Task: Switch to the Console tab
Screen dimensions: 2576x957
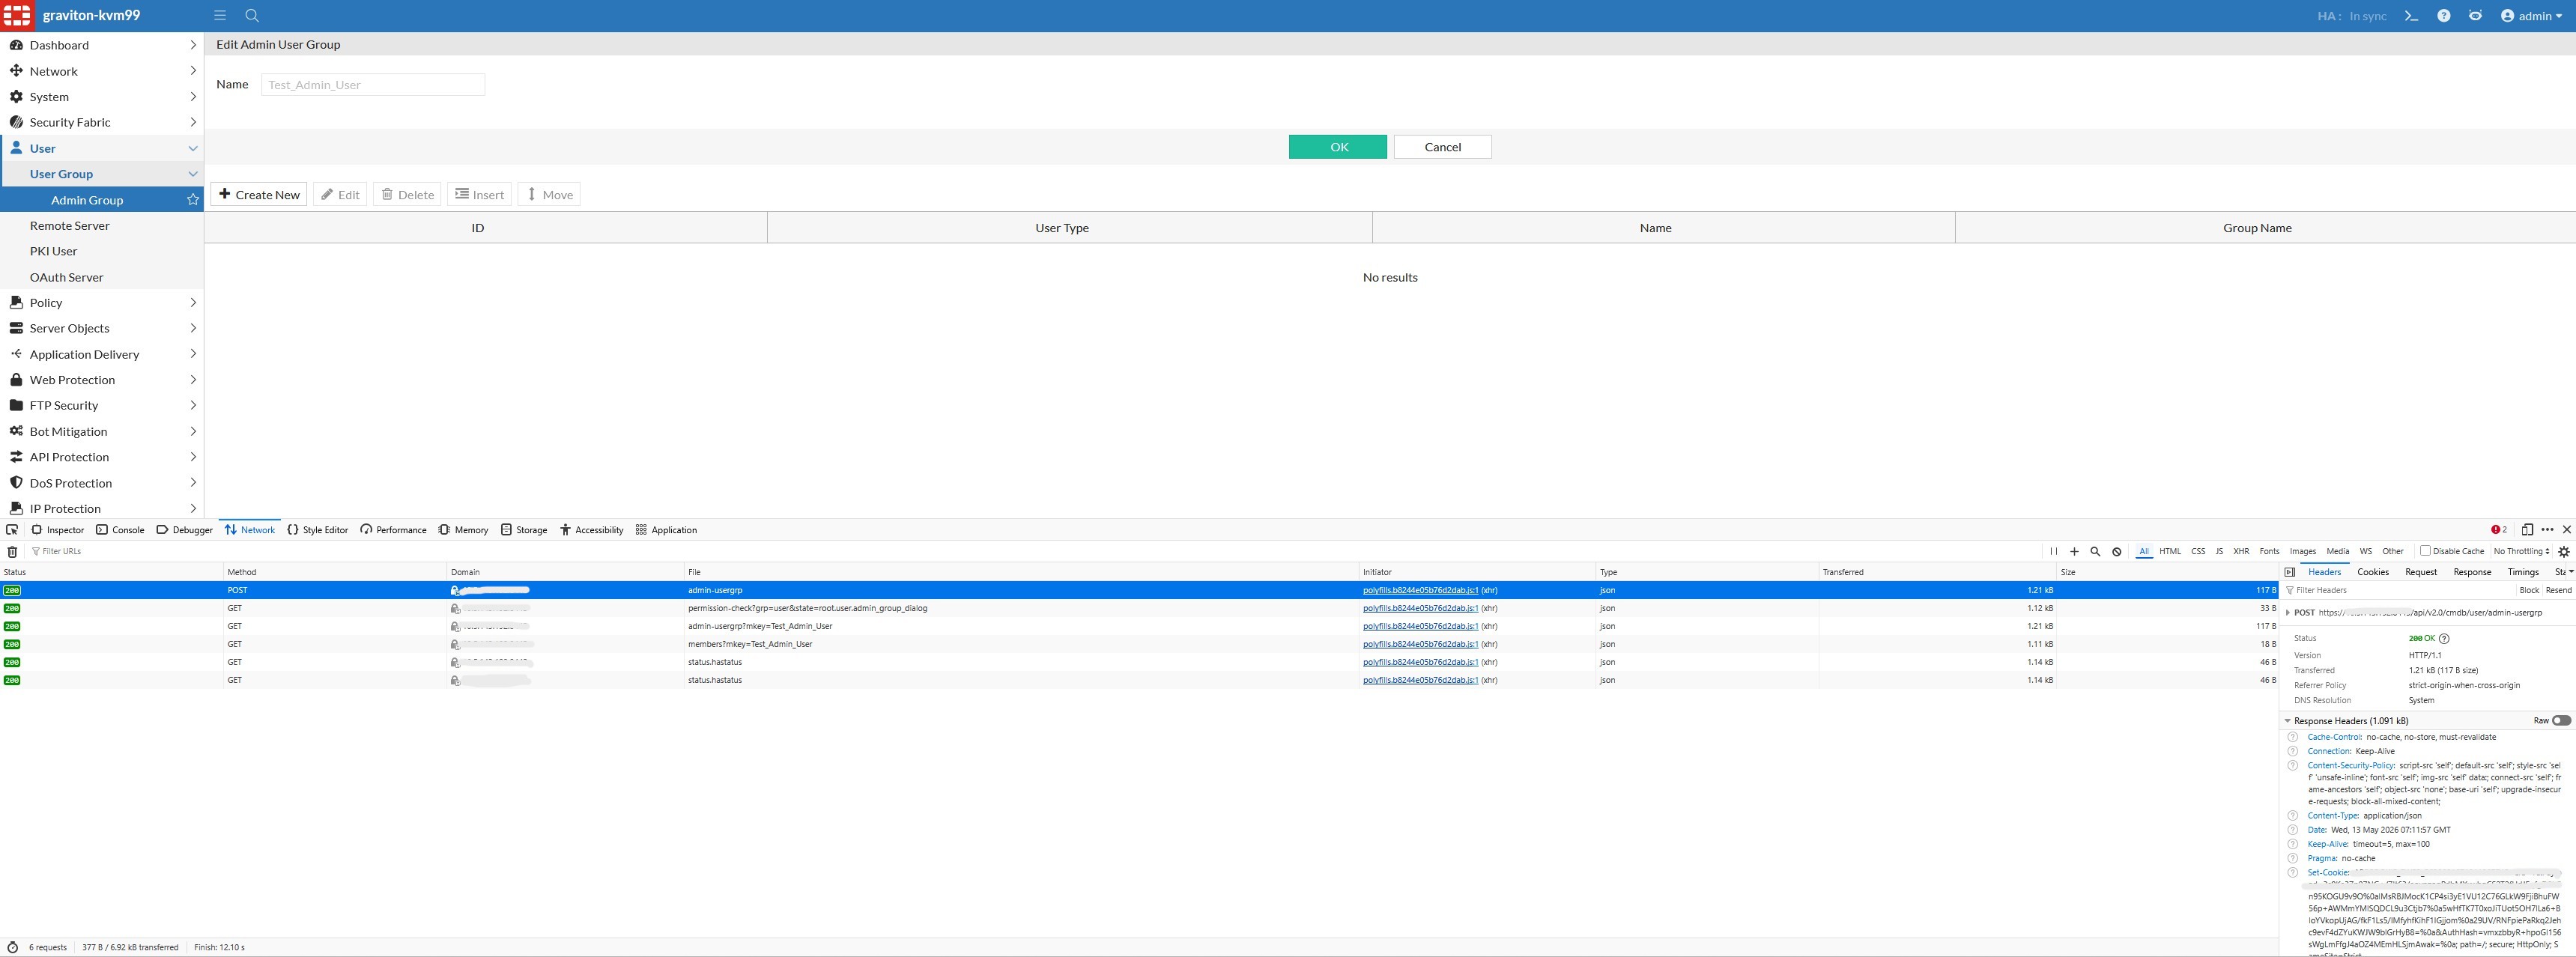Action: (120, 530)
